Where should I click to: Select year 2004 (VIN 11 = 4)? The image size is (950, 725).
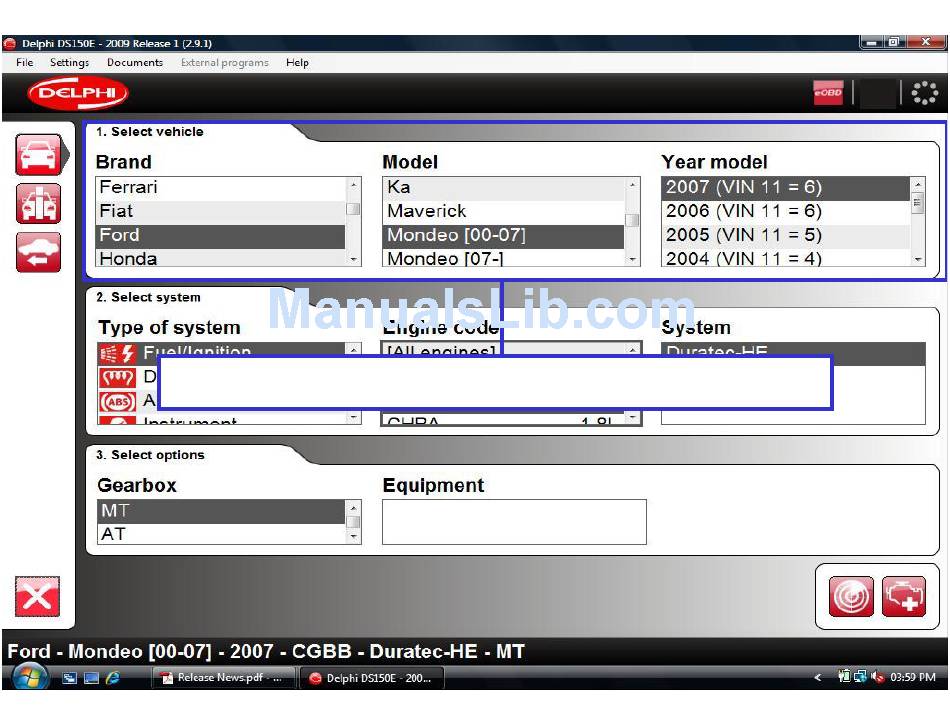point(786,259)
